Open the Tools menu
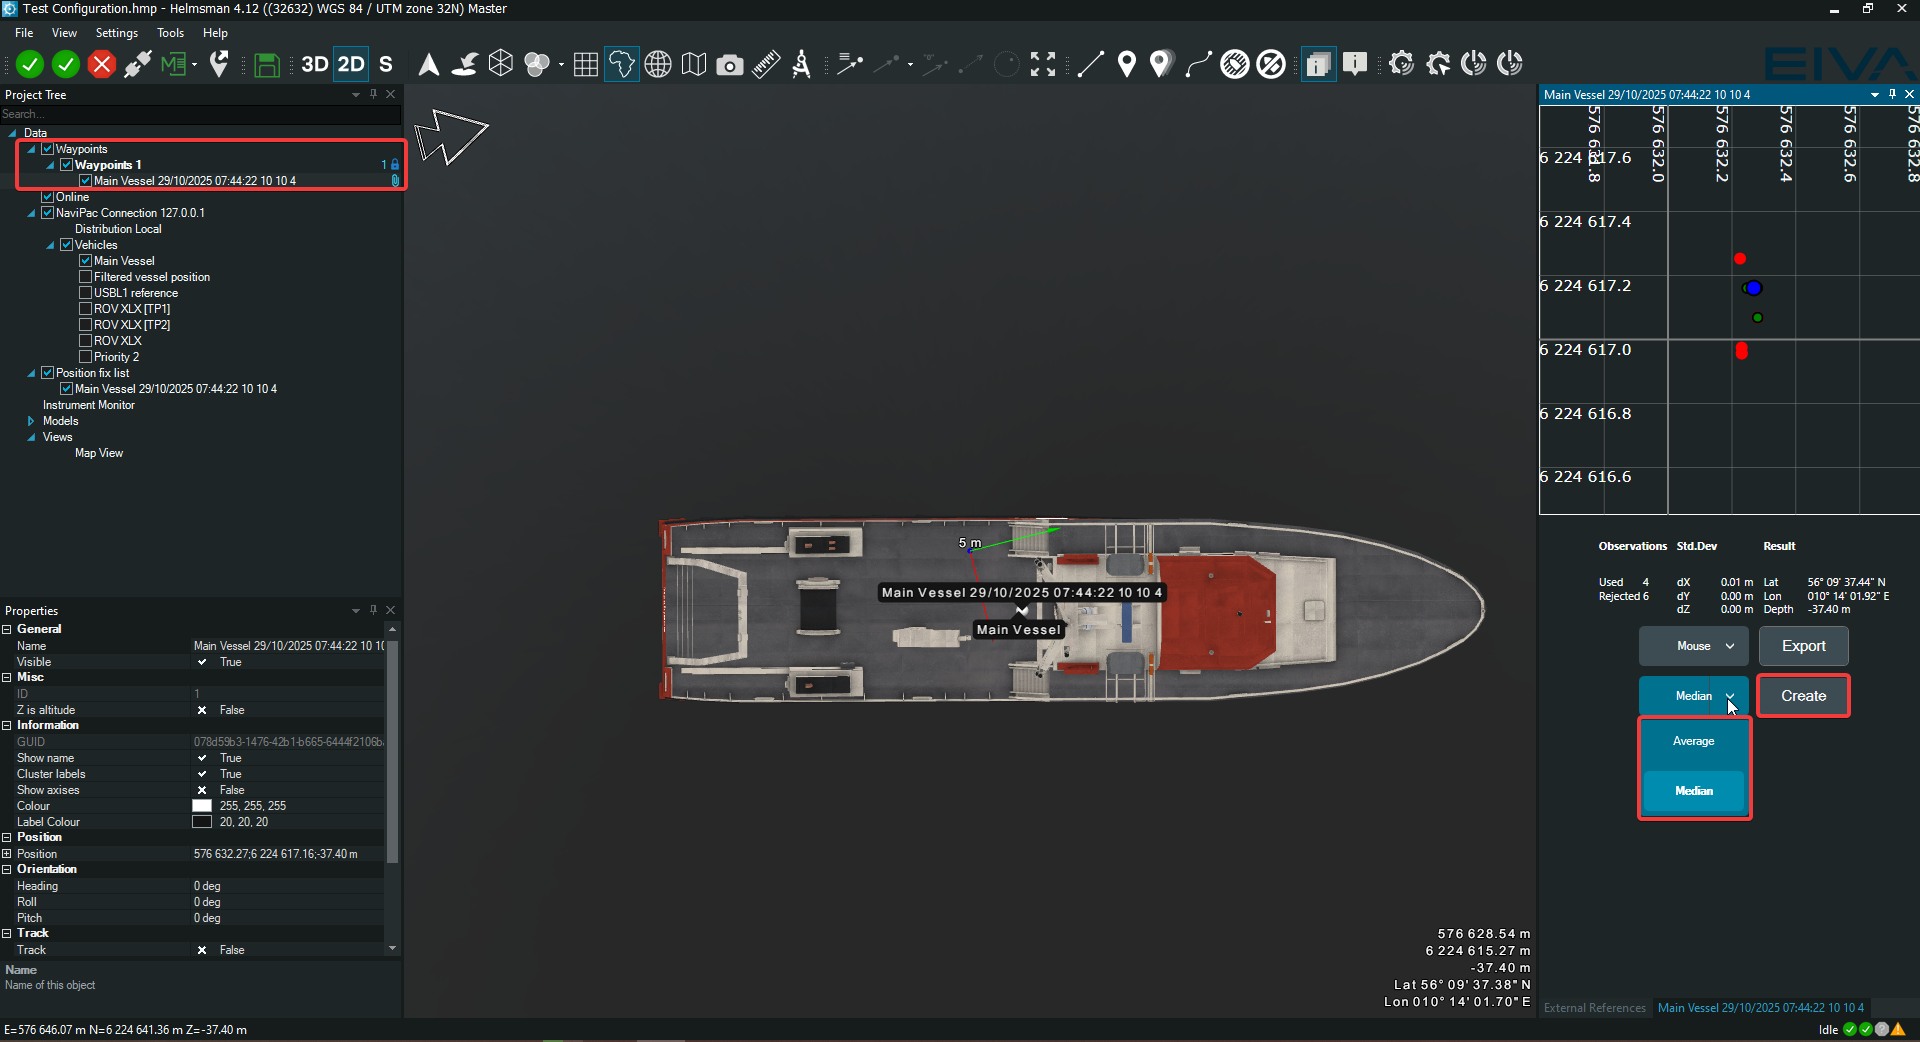 coord(170,33)
